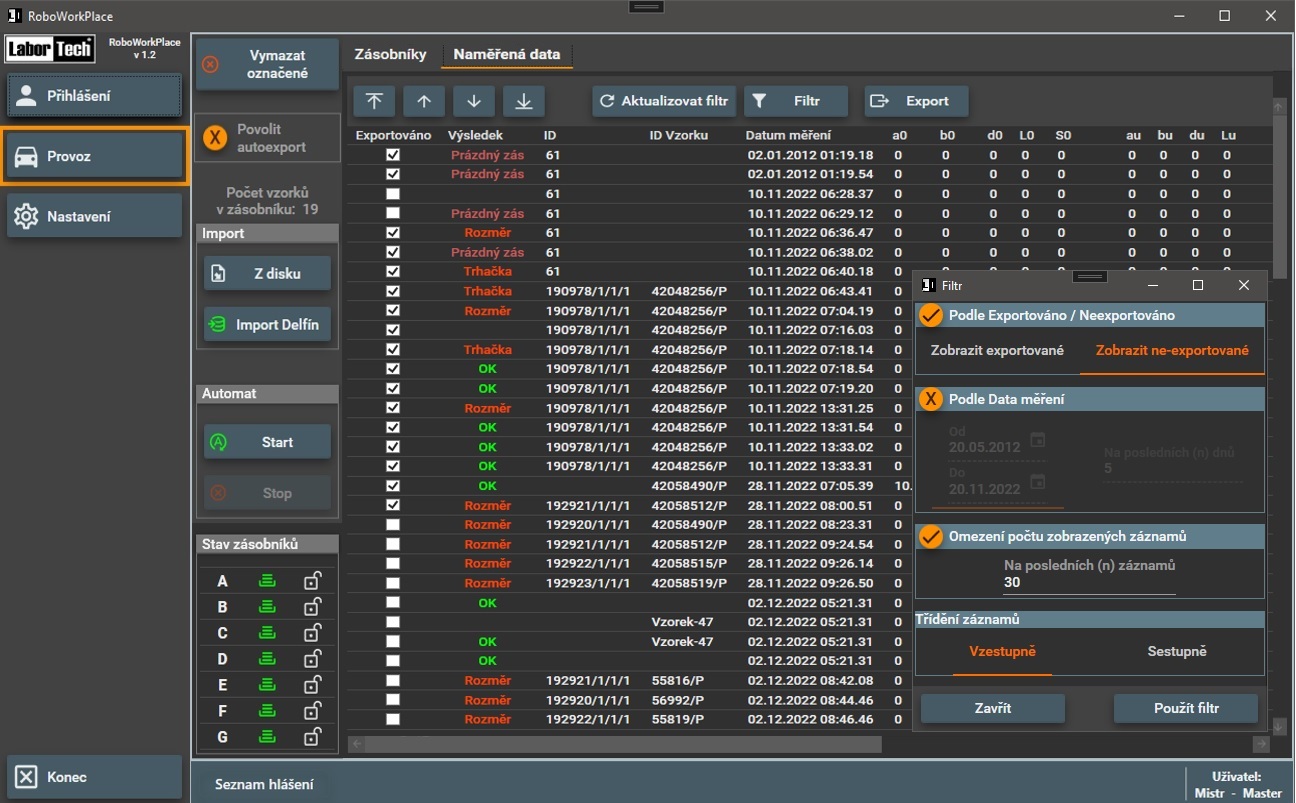Open Filtr button in toolbar

pos(795,101)
